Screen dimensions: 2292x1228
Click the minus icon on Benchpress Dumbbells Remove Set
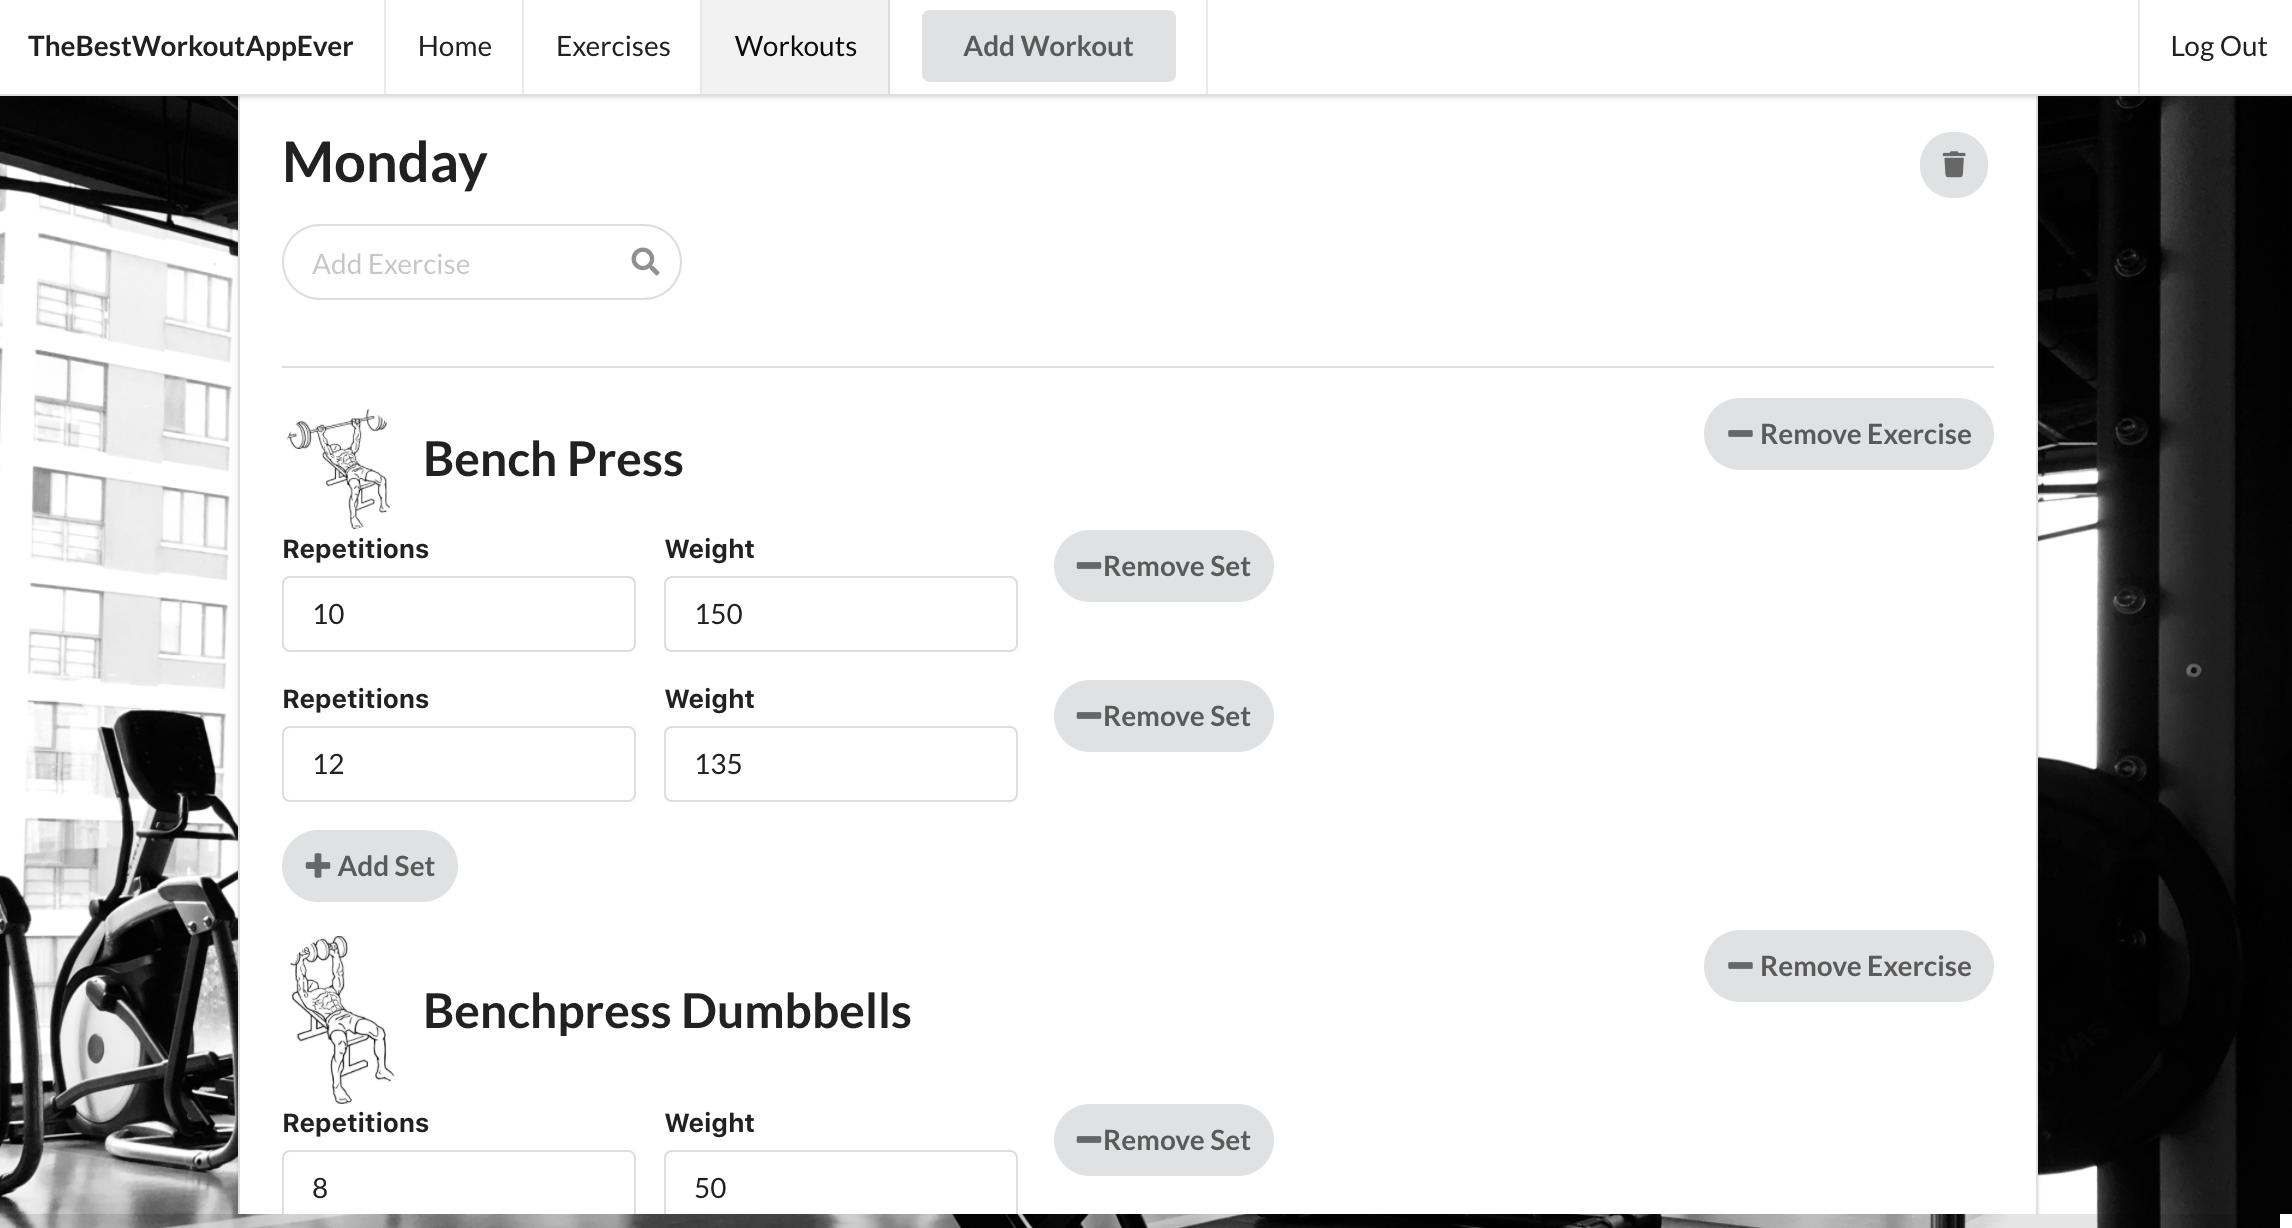point(1087,1139)
